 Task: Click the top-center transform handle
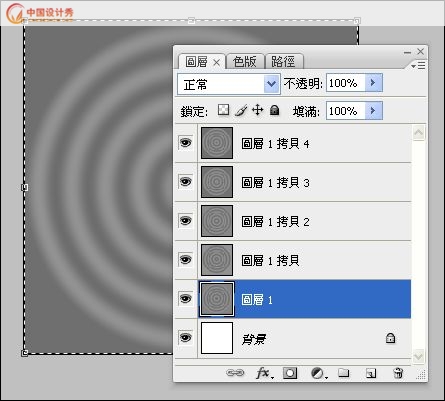[x=191, y=21]
